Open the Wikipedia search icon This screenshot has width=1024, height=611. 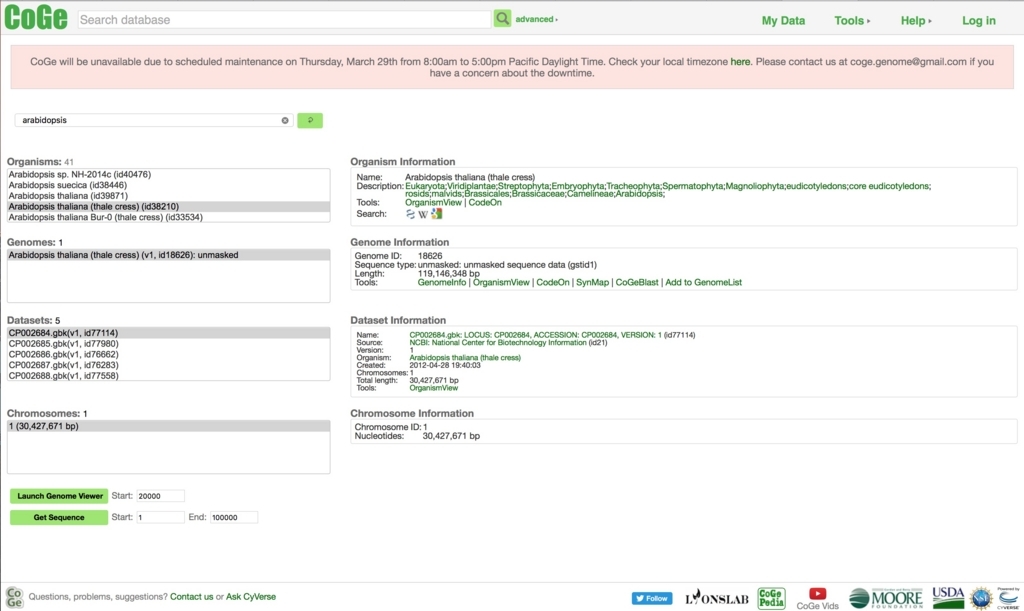pos(423,214)
